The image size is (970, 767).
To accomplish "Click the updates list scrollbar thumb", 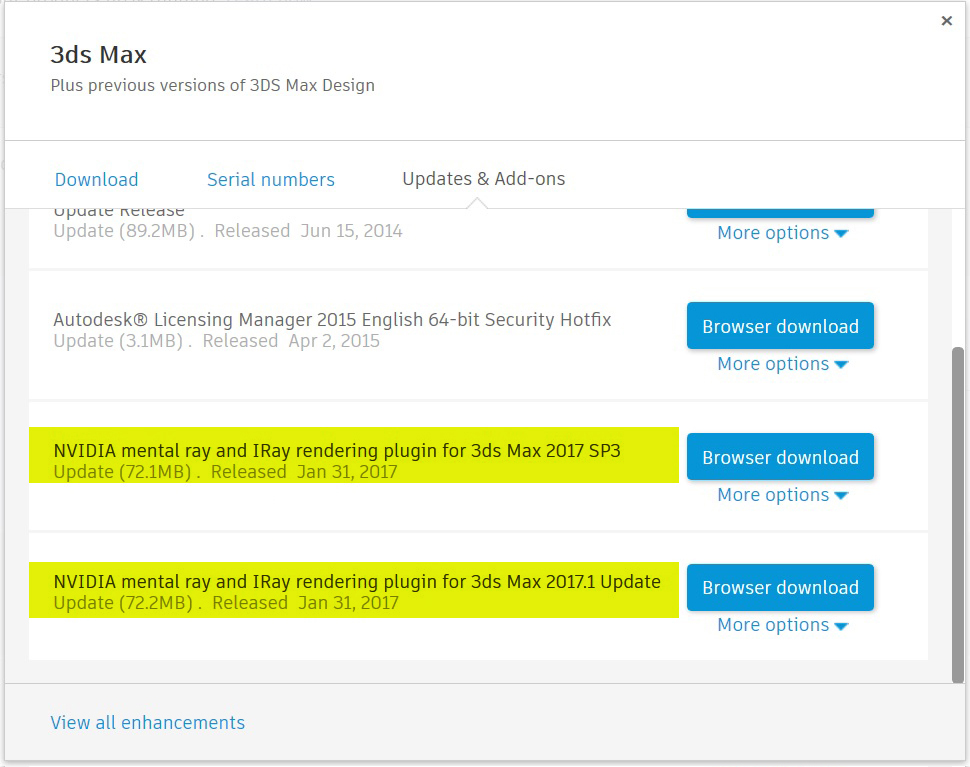I will (957, 514).
